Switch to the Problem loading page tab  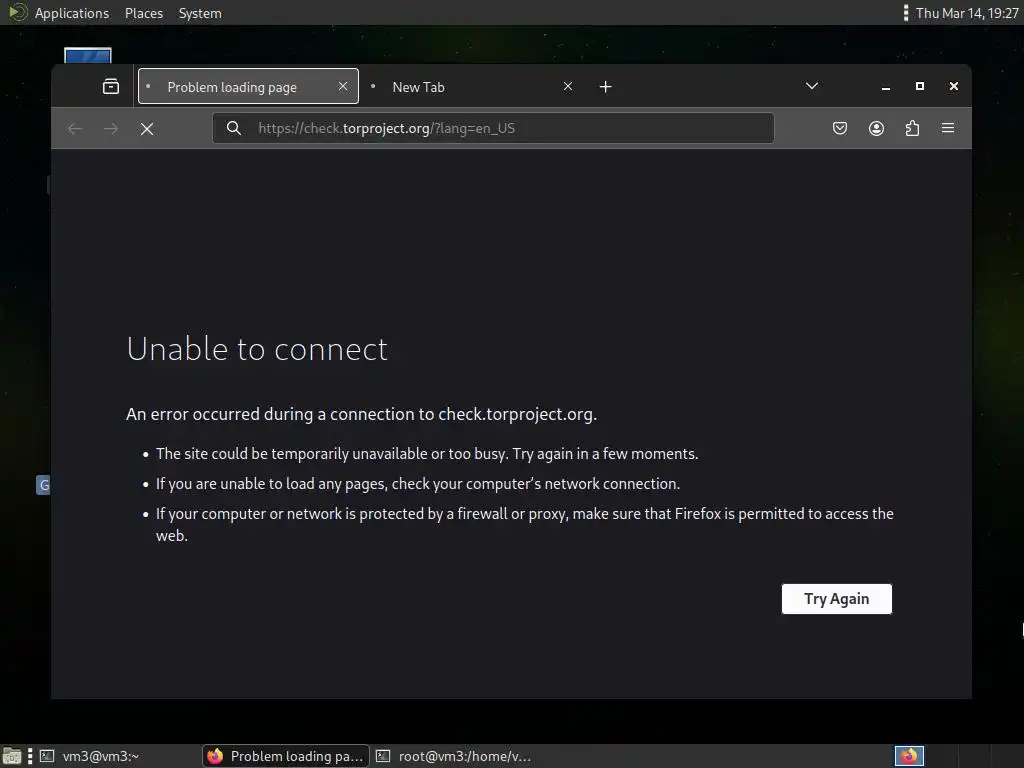[248, 86]
